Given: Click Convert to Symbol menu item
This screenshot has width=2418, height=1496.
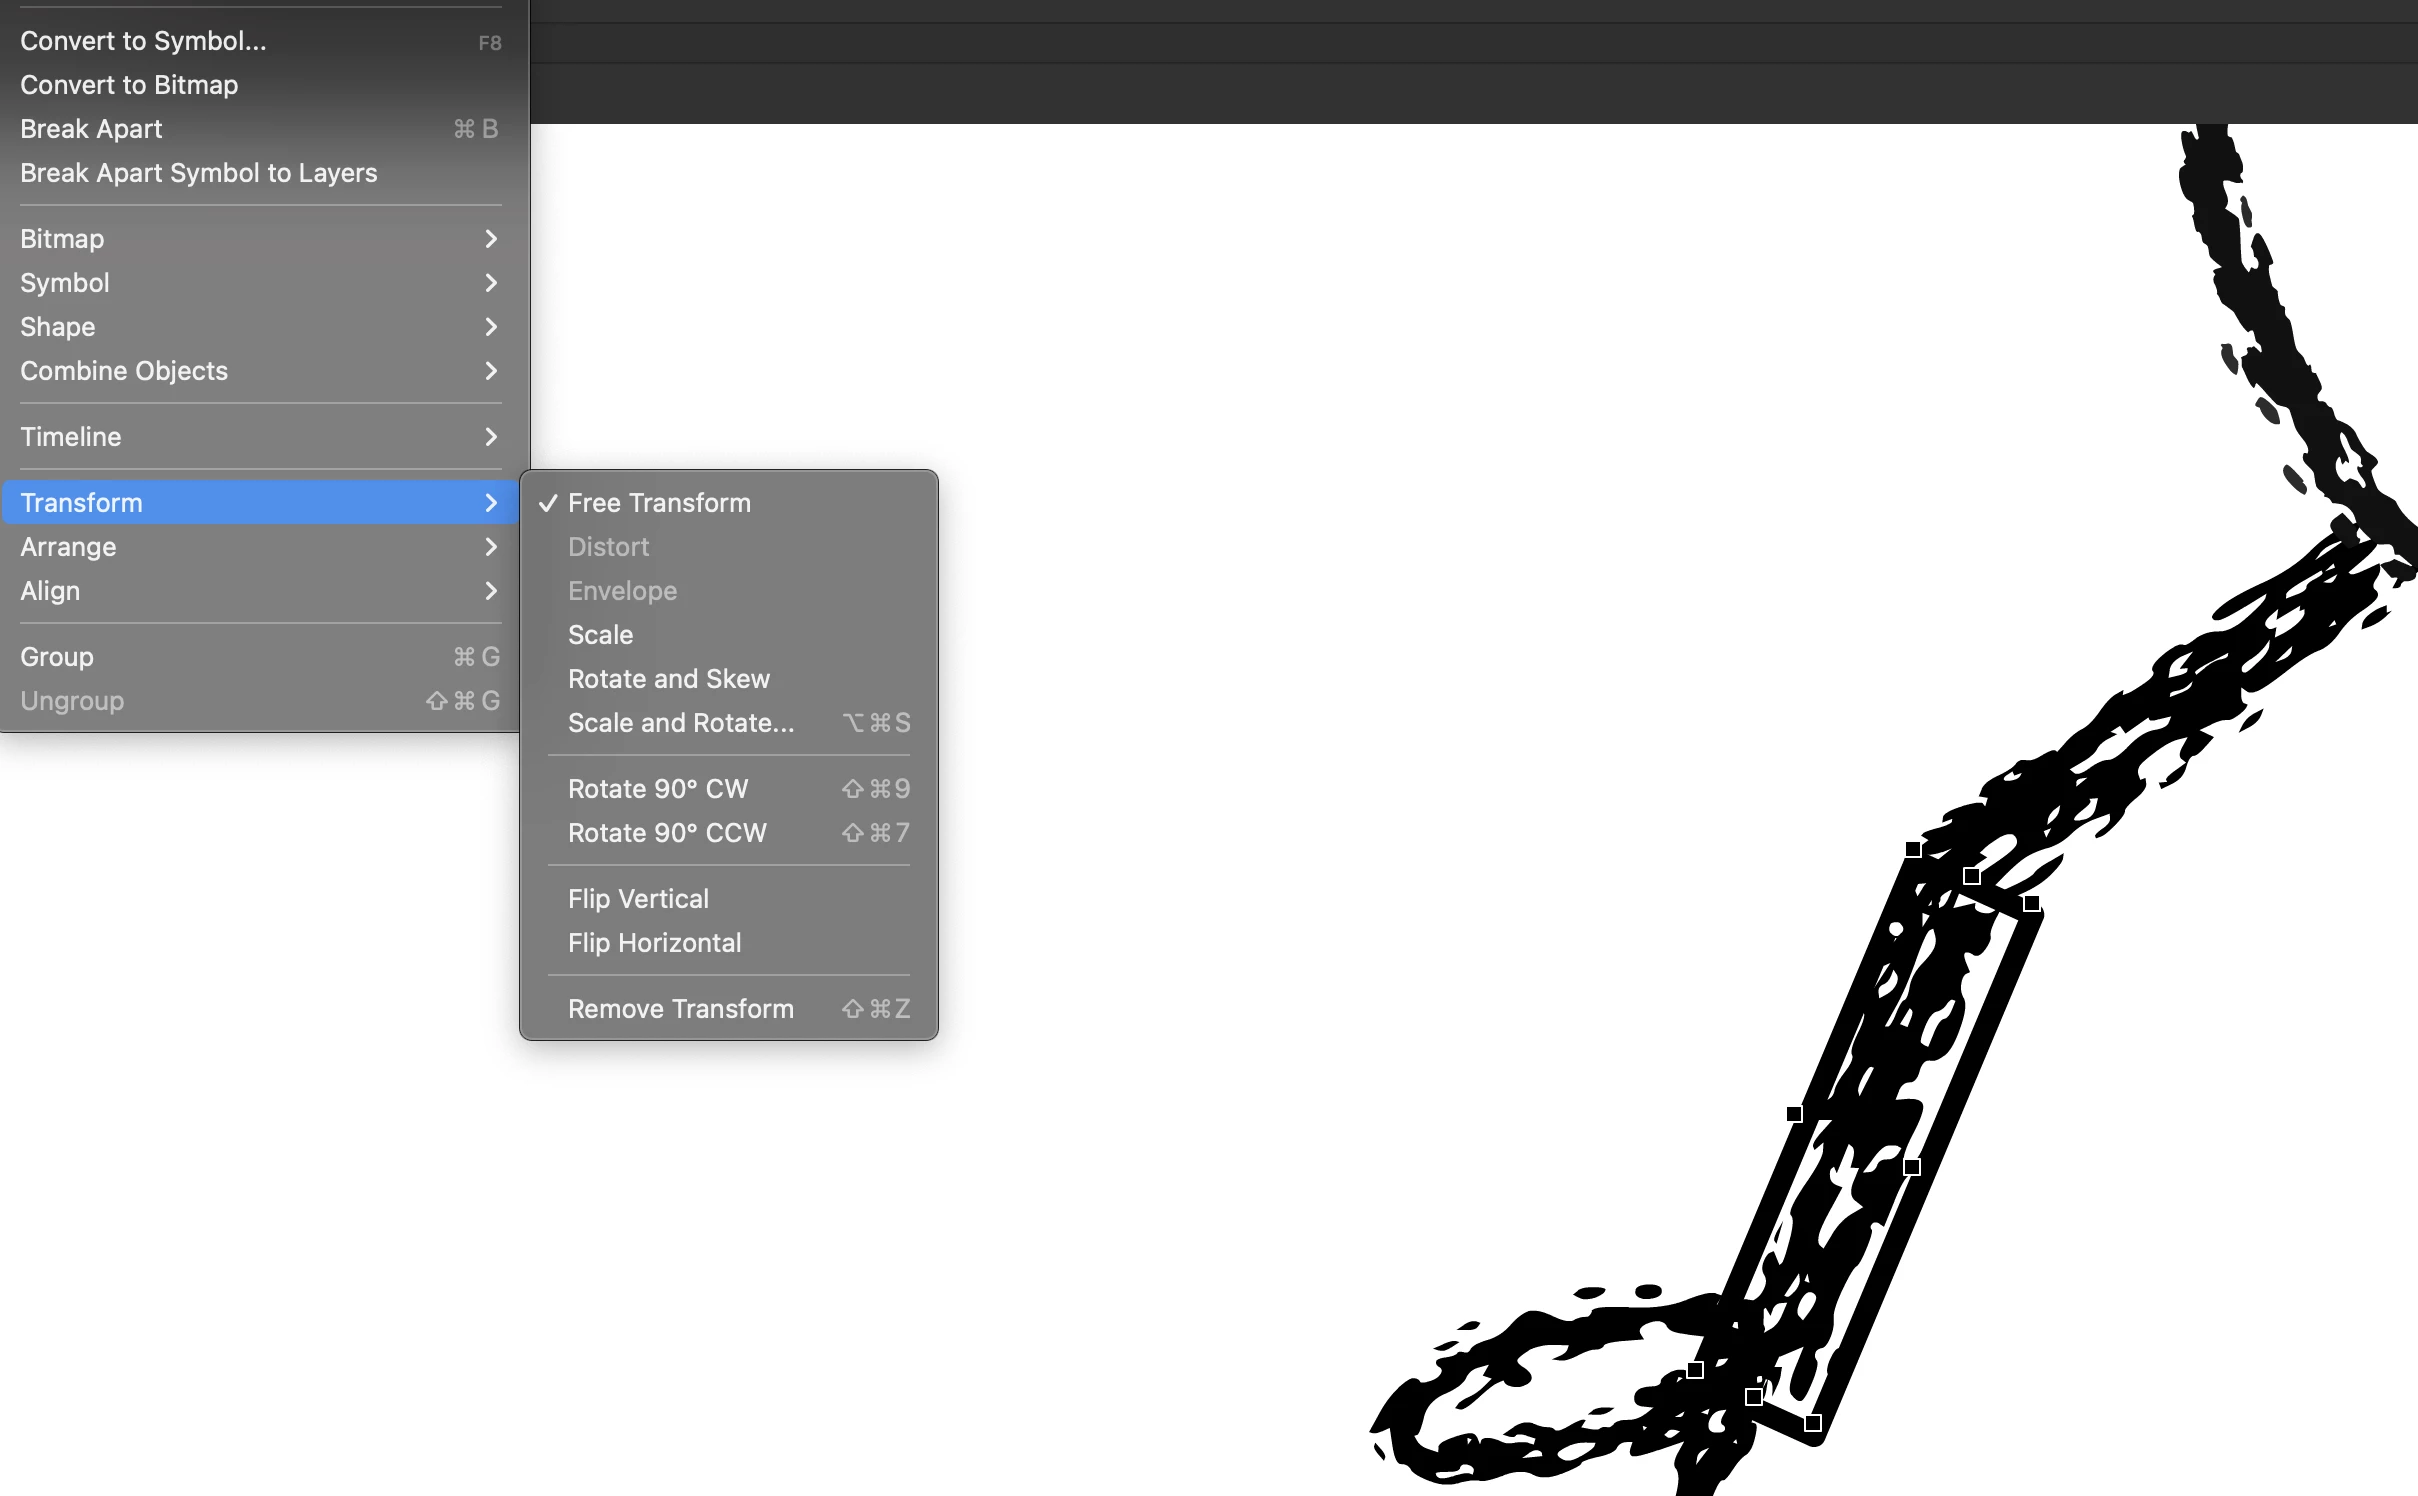Looking at the screenshot, I should click(x=143, y=41).
